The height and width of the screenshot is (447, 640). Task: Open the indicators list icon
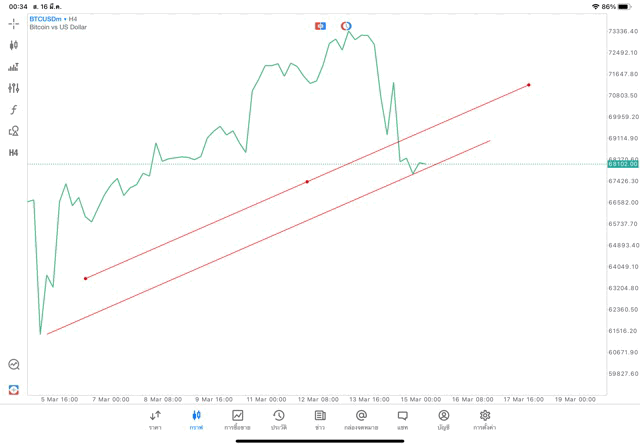click(13, 67)
